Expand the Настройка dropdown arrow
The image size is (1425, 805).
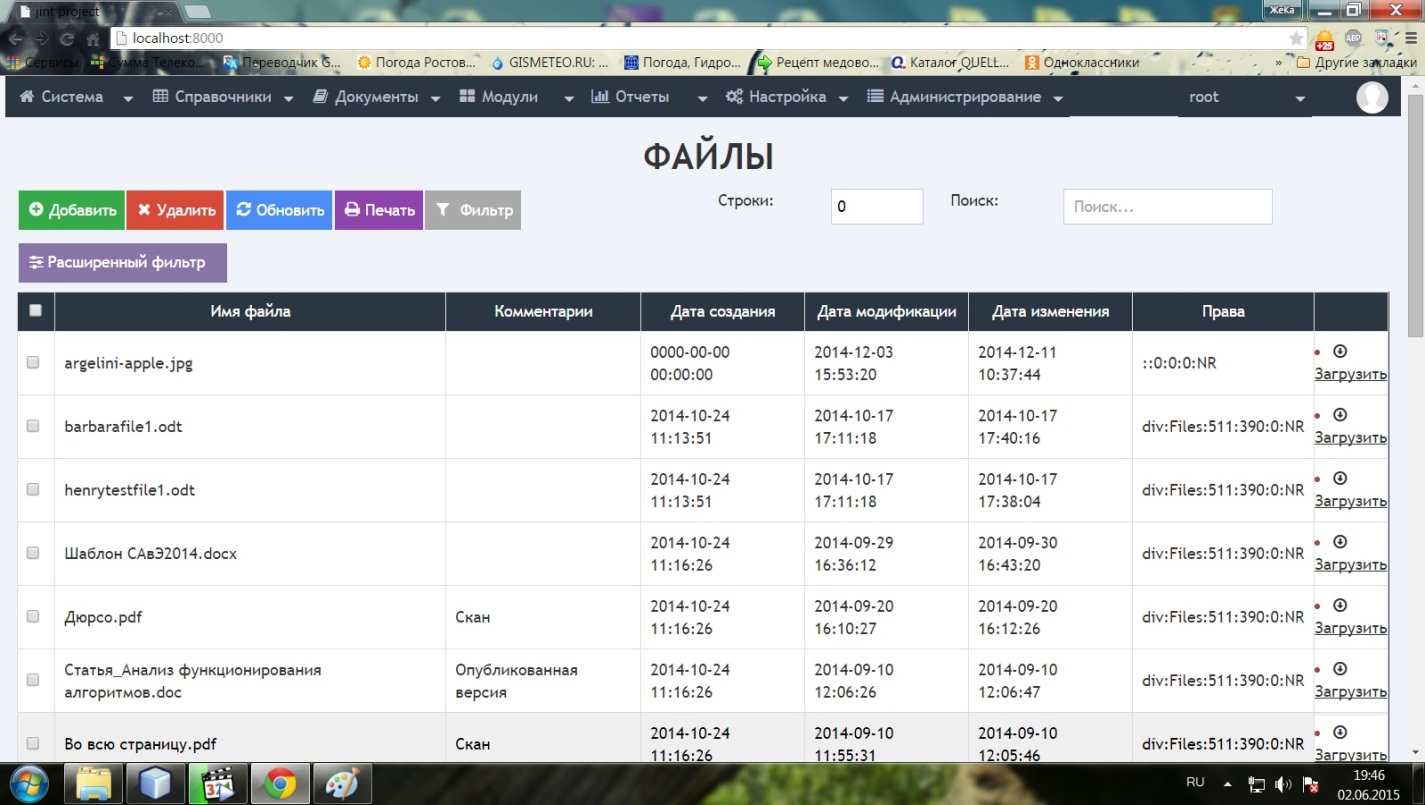[843, 99]
